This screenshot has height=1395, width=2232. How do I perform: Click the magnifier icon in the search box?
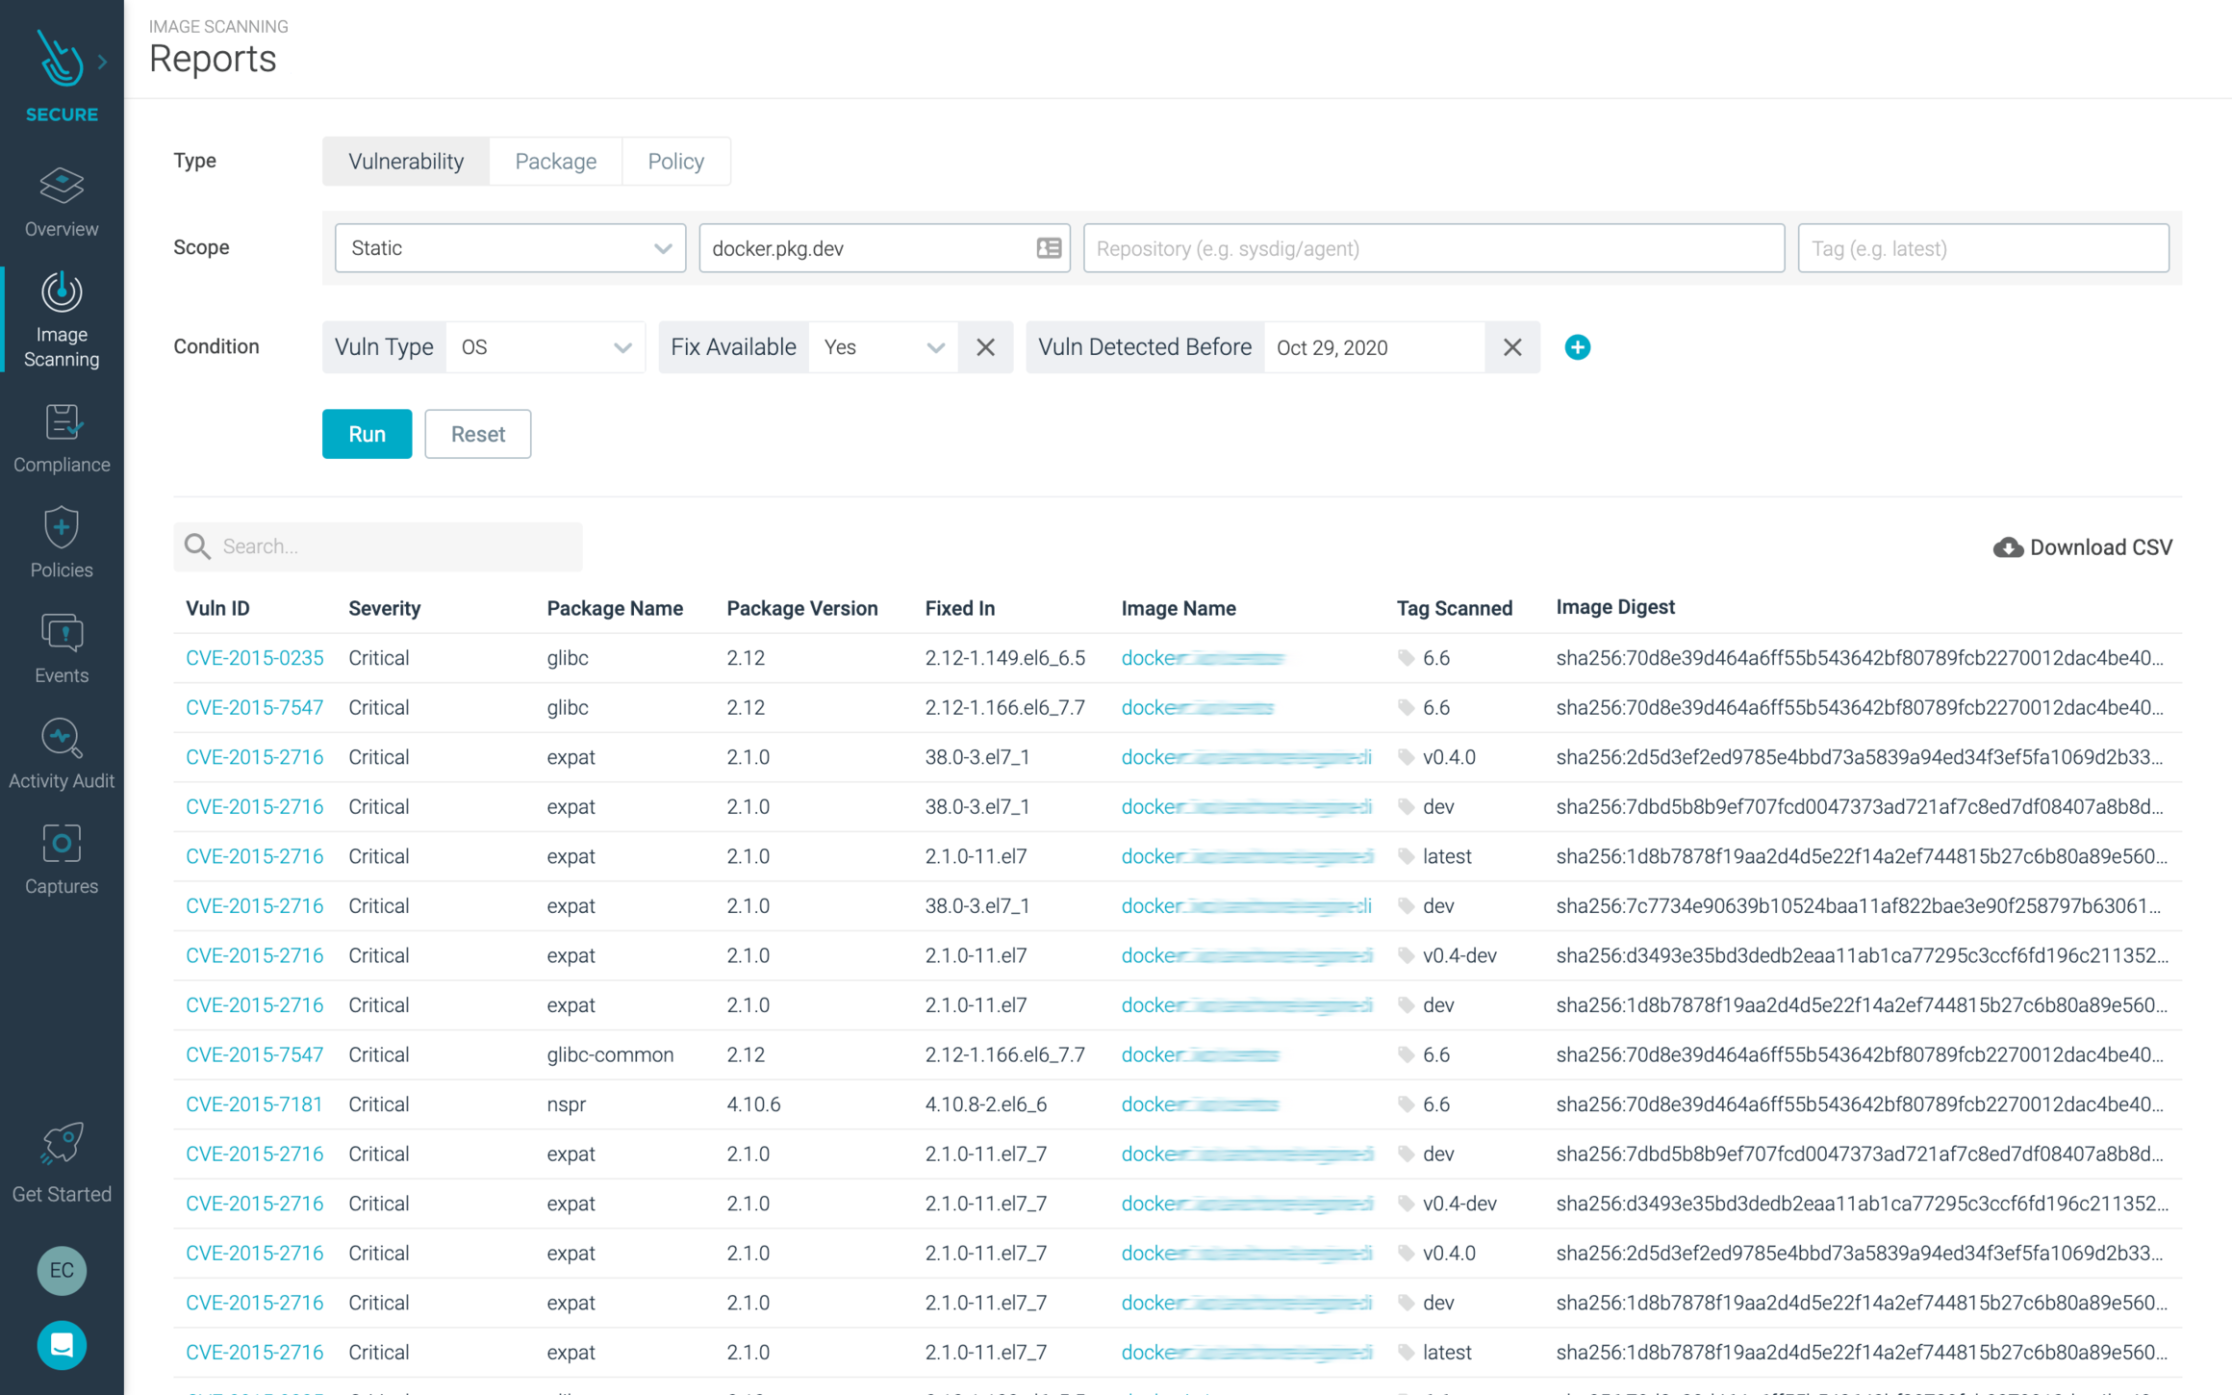coord(197,546)
